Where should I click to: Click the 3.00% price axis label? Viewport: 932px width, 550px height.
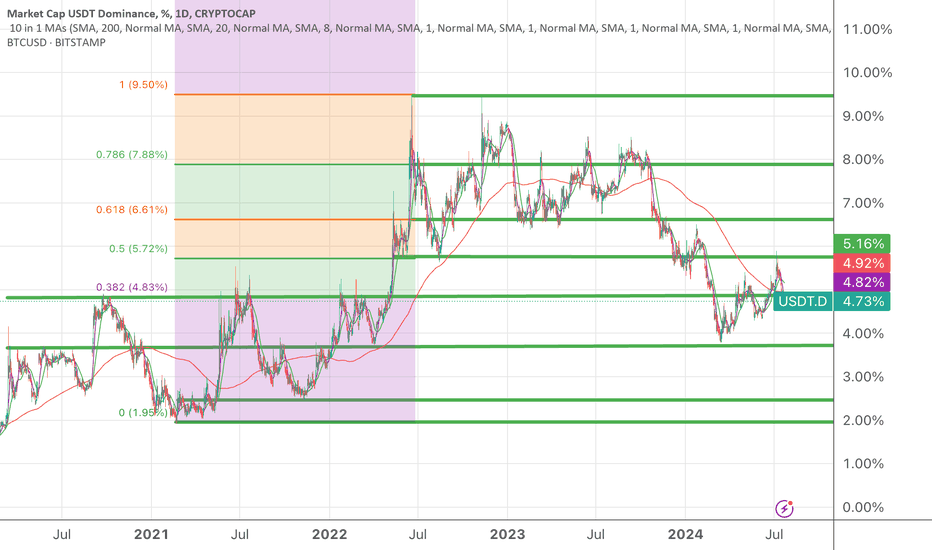863,377
